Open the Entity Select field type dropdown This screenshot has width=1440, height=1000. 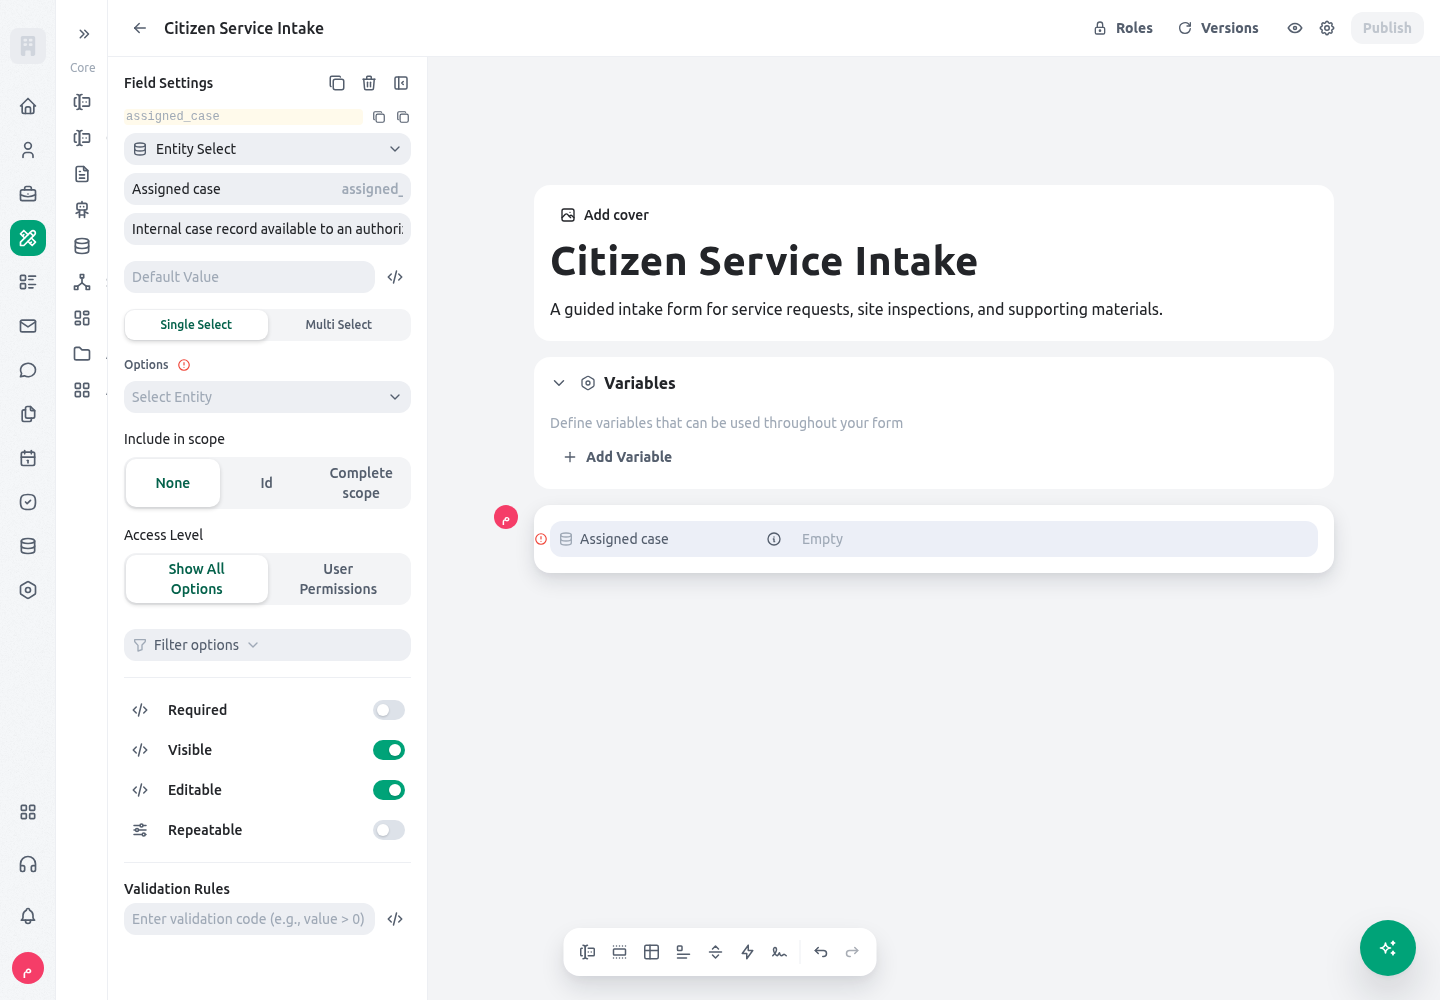[x=267, y=149]
